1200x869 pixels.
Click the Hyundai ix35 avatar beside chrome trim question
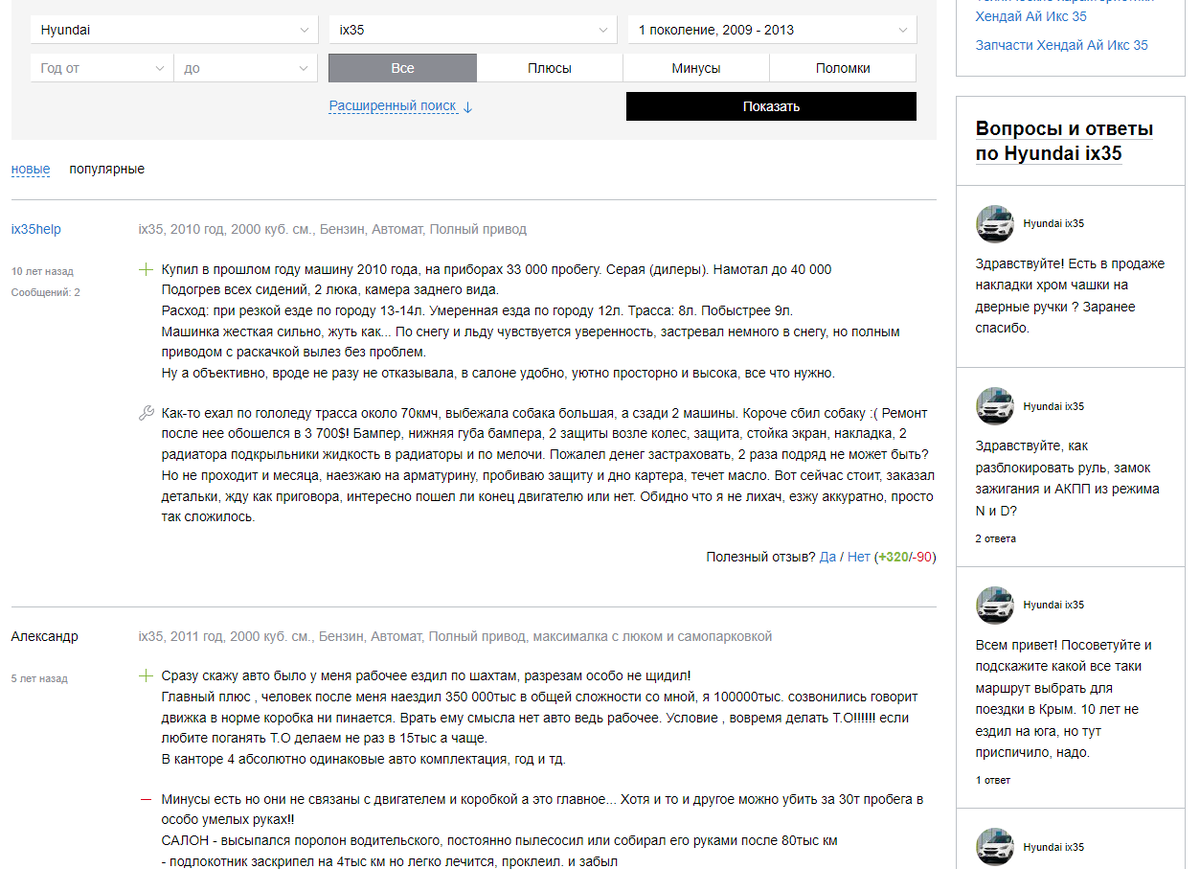click(x=994, y=224)
